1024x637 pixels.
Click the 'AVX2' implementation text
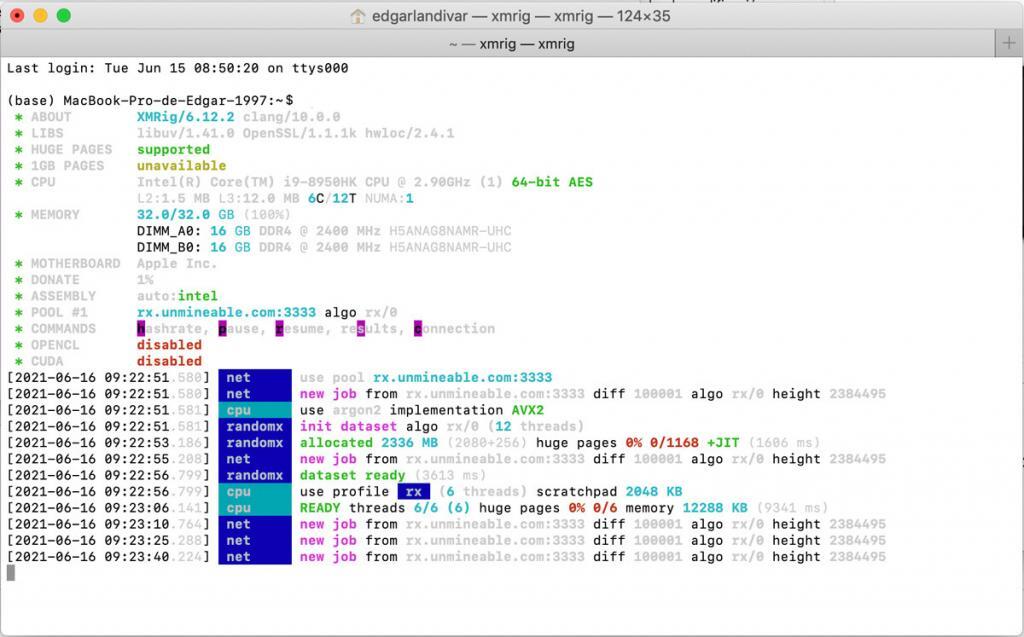(528, 410)
